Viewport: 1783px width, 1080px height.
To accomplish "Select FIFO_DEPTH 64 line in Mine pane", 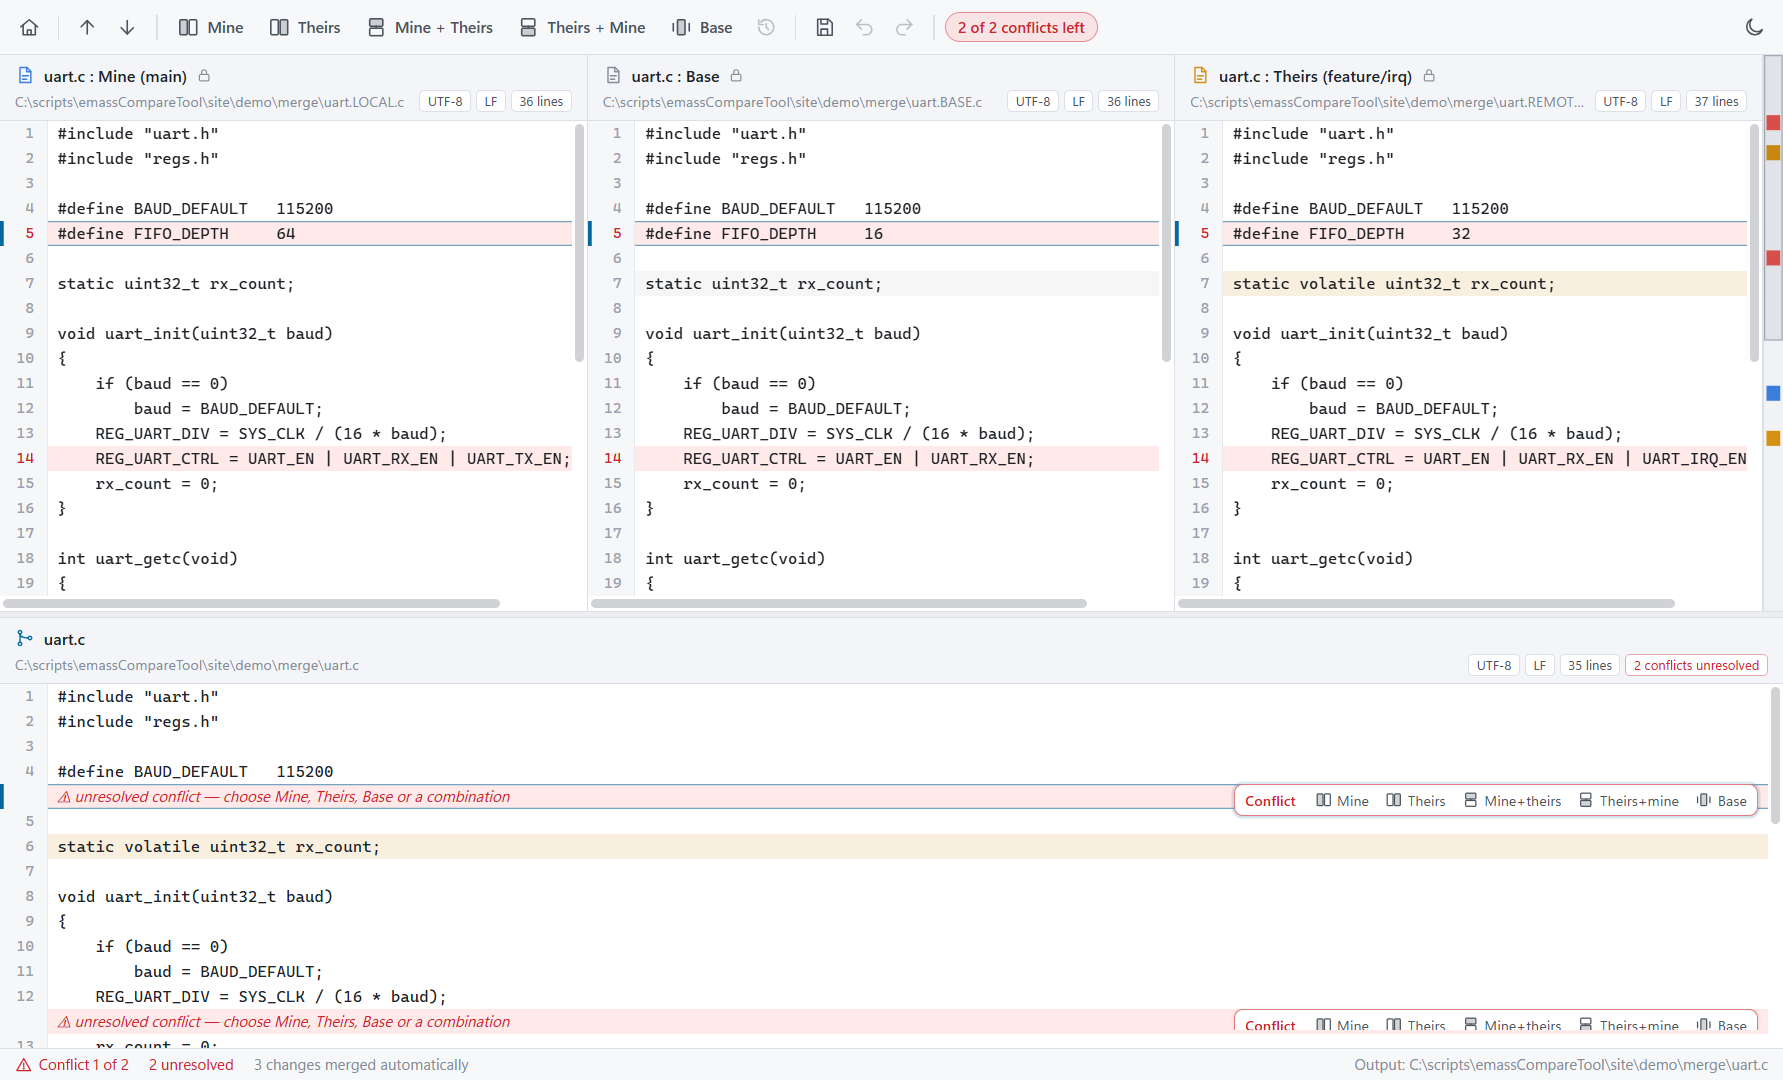I will tap(310, 233).
